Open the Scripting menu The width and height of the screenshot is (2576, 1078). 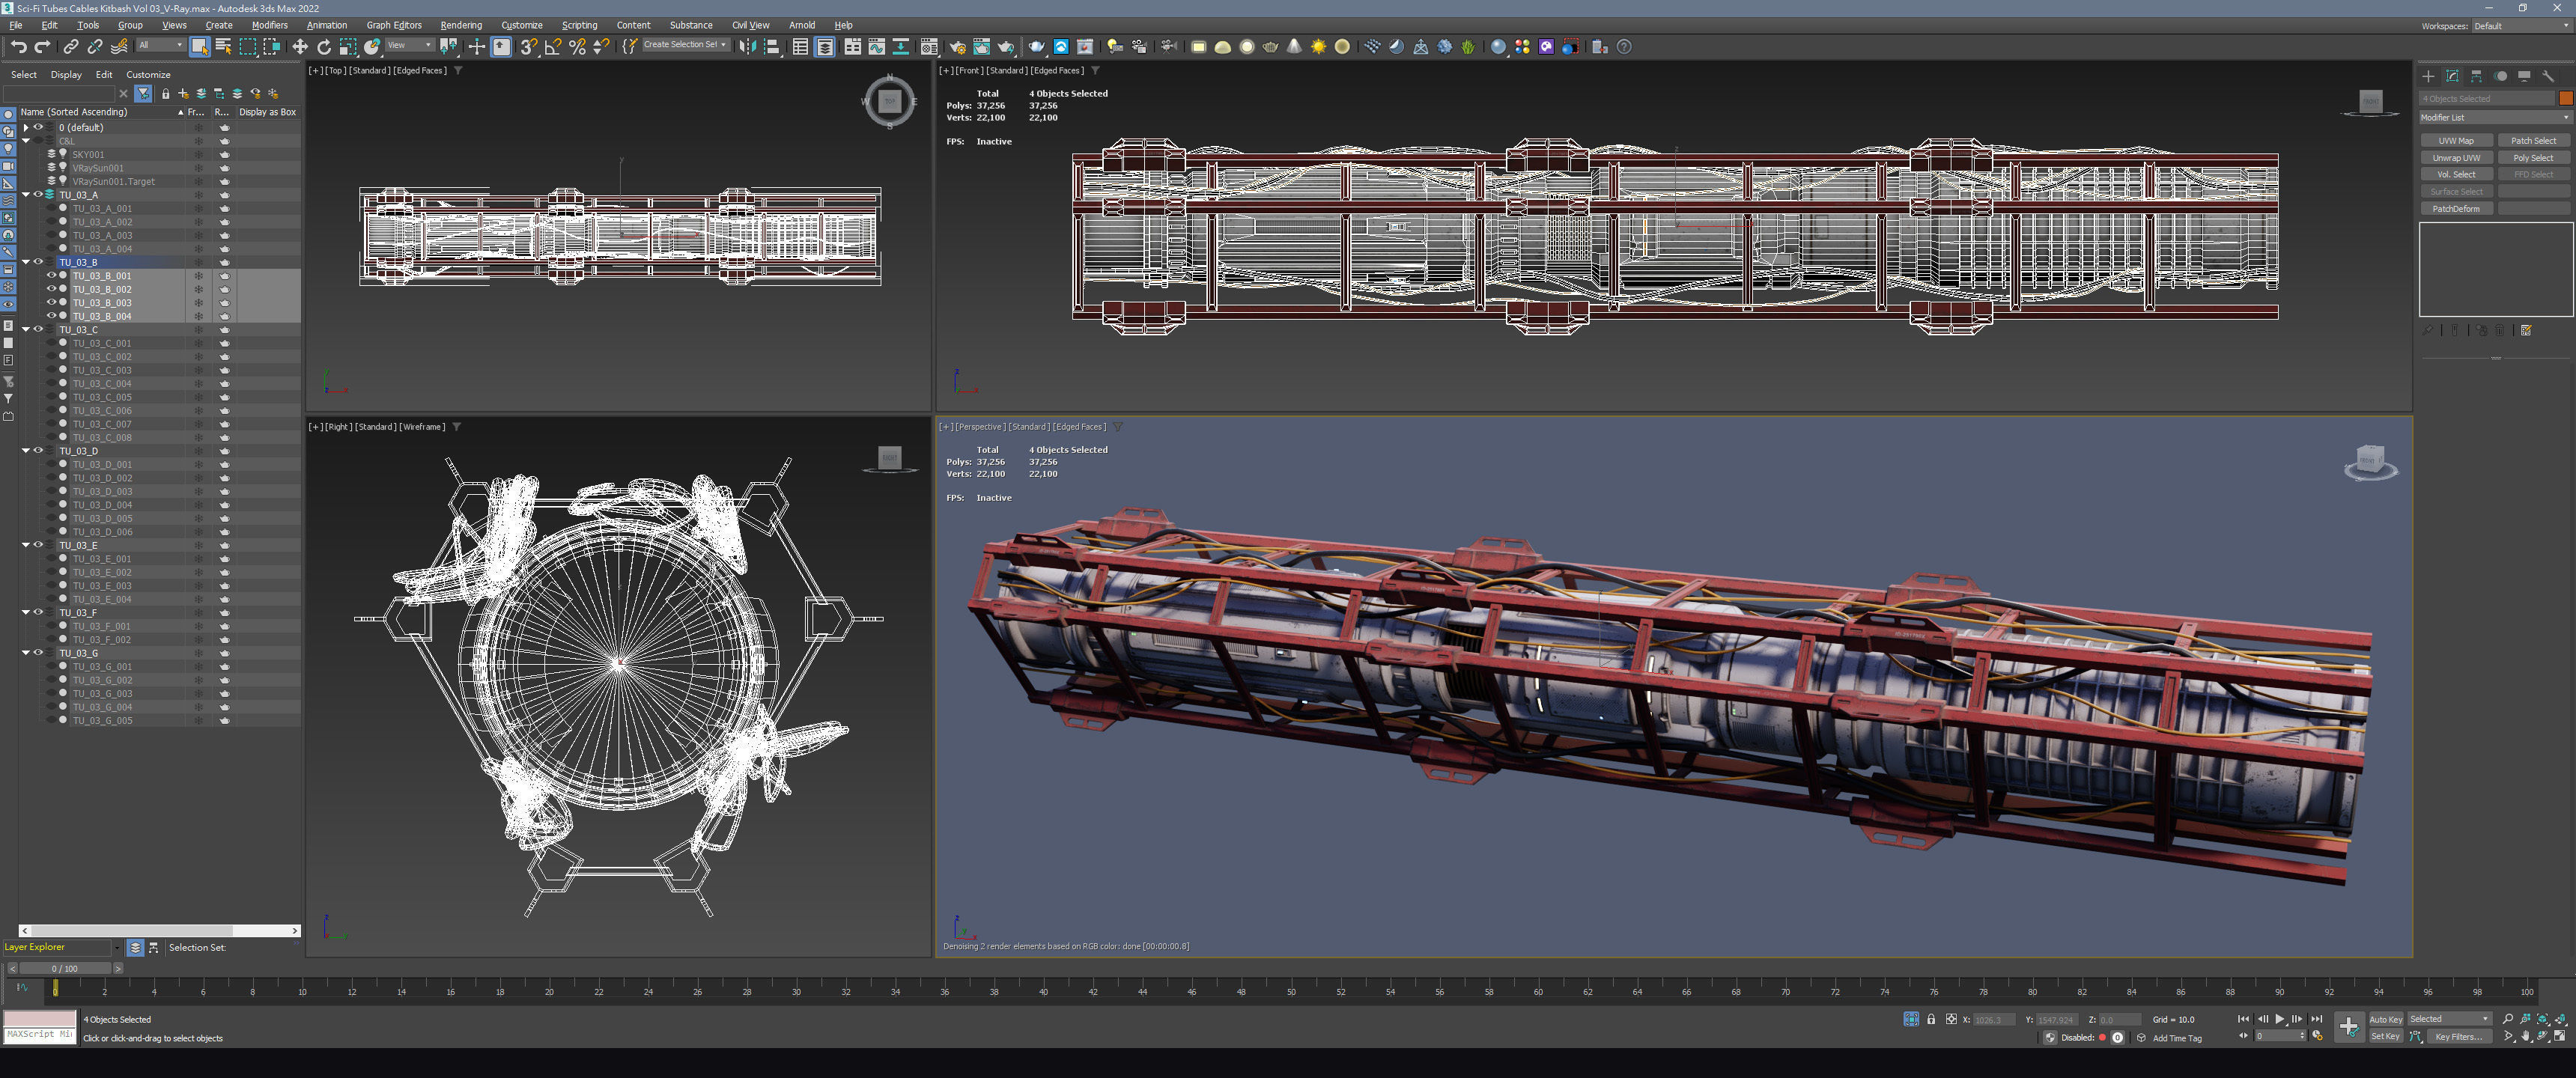click(x=579, y=25)
